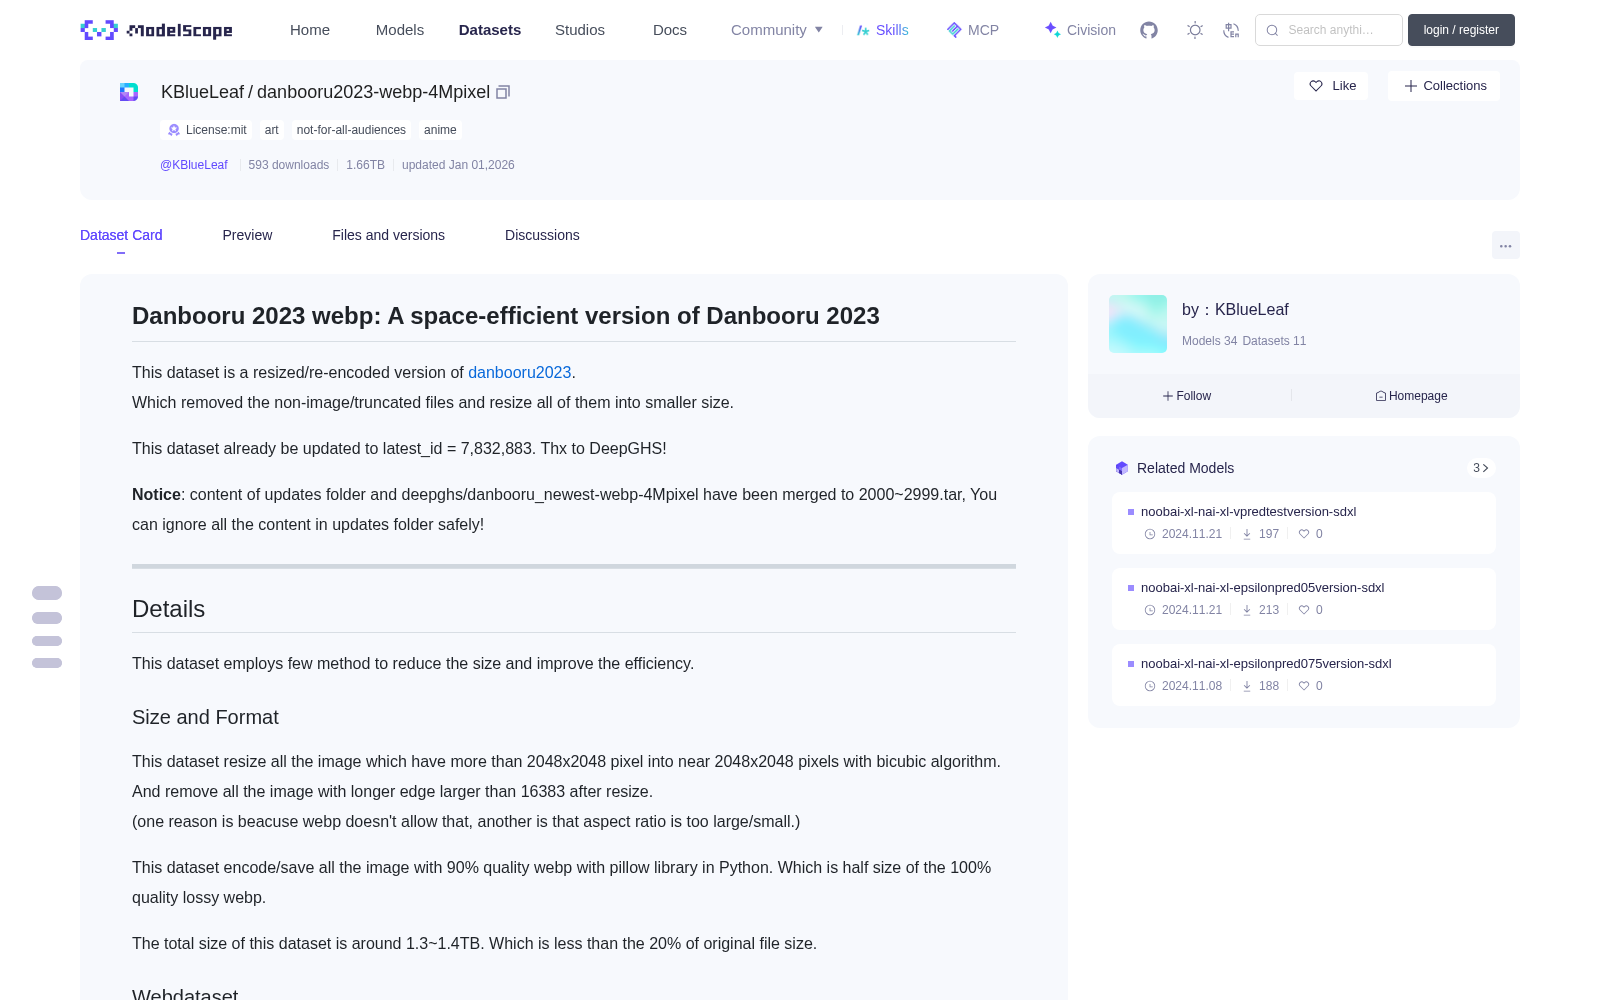Click the KBlueLeaf namespace in title
The height and width of the screenshot is (1000, 1600).
coord(202,92)
